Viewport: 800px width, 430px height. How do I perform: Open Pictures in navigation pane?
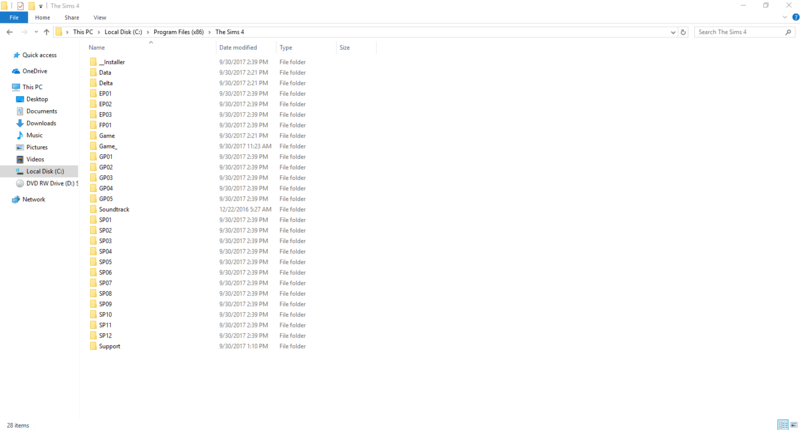click(x=39, y=147)
